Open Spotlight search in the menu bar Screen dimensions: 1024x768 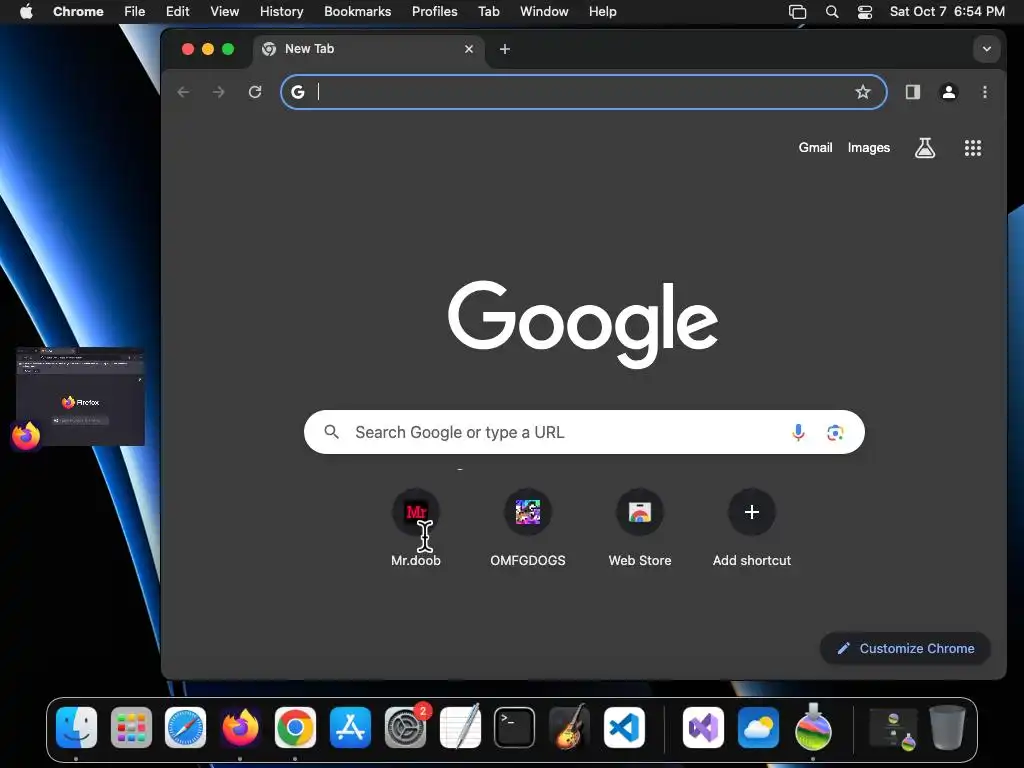tap(831, 12)
